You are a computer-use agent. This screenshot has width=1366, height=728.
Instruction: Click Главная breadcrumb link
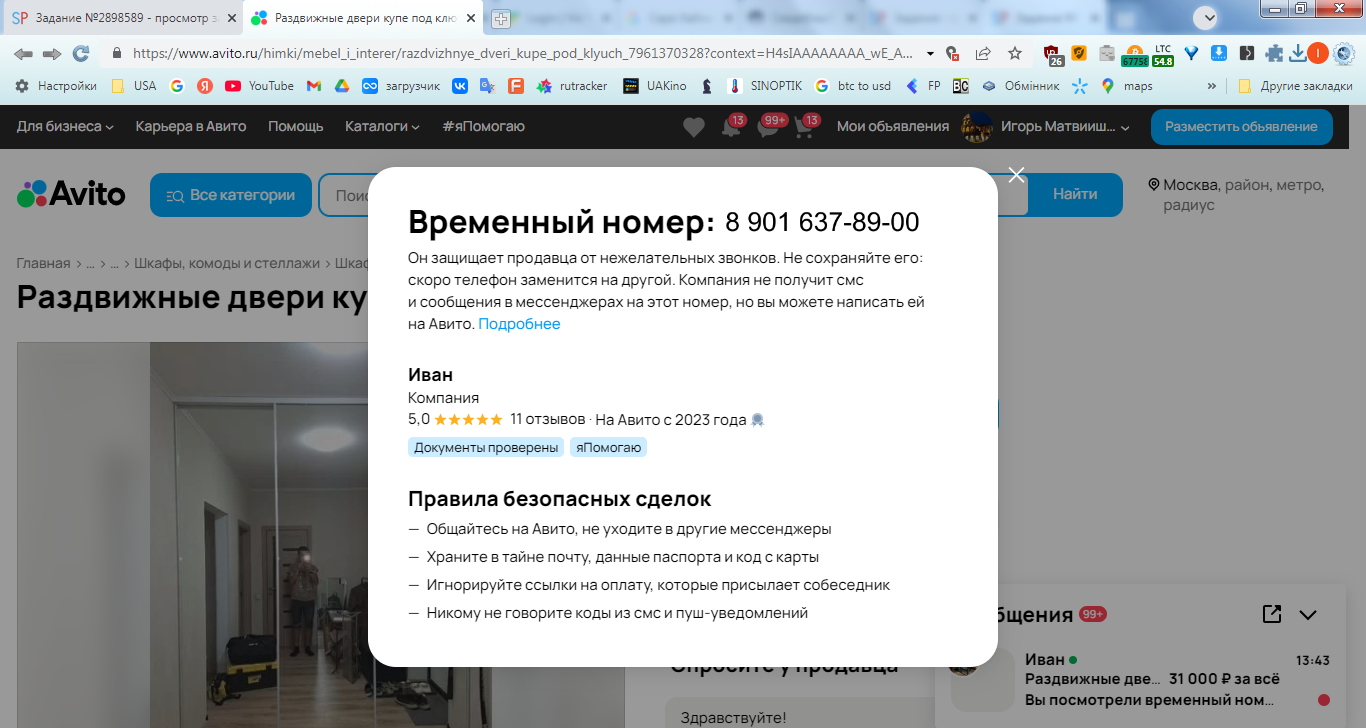pyautogui.click(x=43, y=263)
